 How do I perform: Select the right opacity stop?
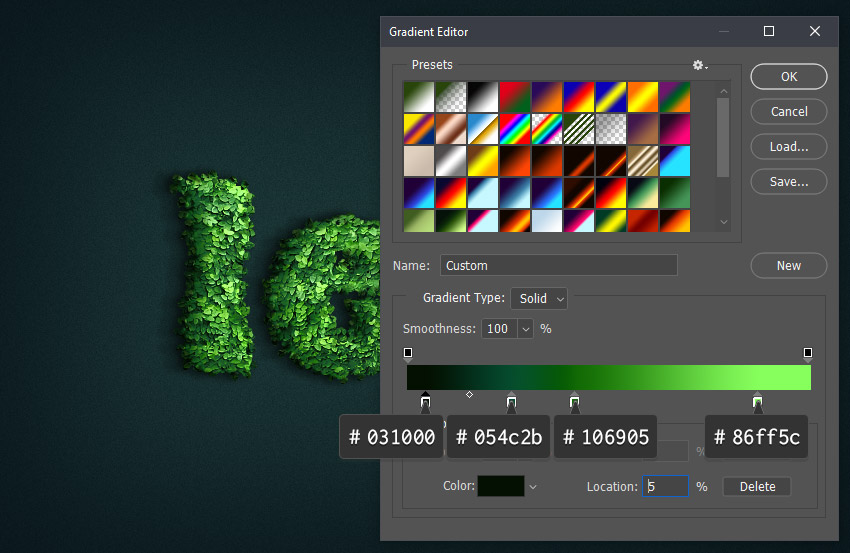coord(808,354)
